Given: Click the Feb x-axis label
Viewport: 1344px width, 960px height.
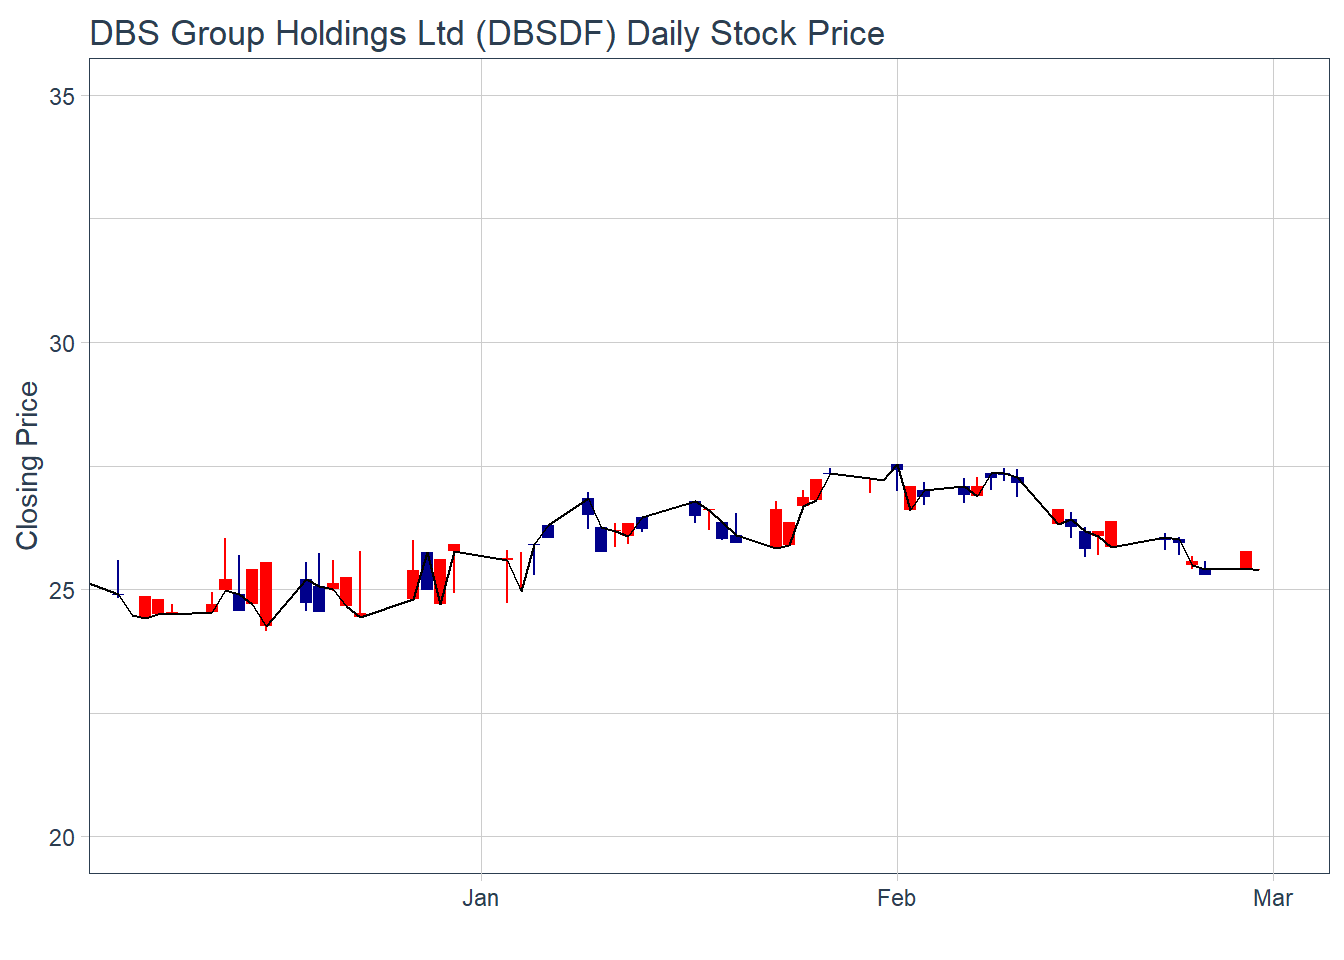Looking at the screenshot, I should pos(896,898).
